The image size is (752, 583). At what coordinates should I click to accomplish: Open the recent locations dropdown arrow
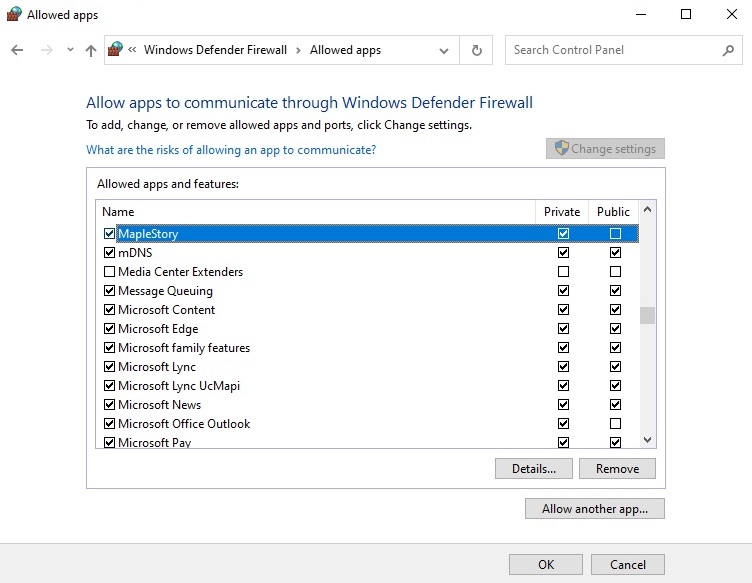70,49
